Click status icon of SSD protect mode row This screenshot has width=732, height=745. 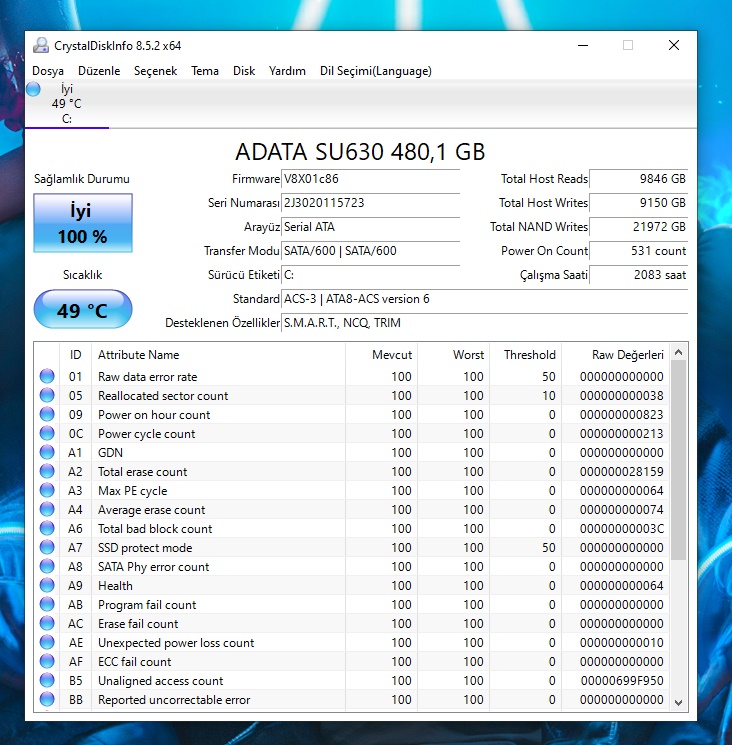[47, 548]
